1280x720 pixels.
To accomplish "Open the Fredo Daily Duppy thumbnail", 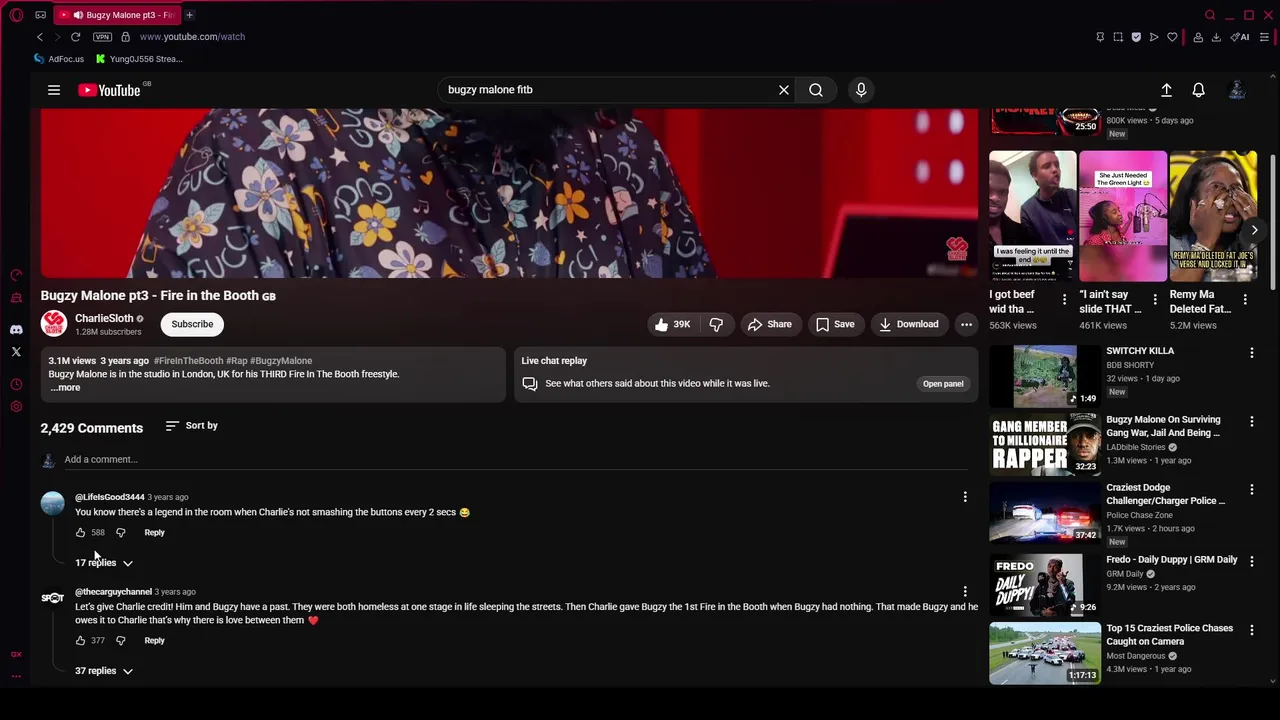I will click(1045, 583).
